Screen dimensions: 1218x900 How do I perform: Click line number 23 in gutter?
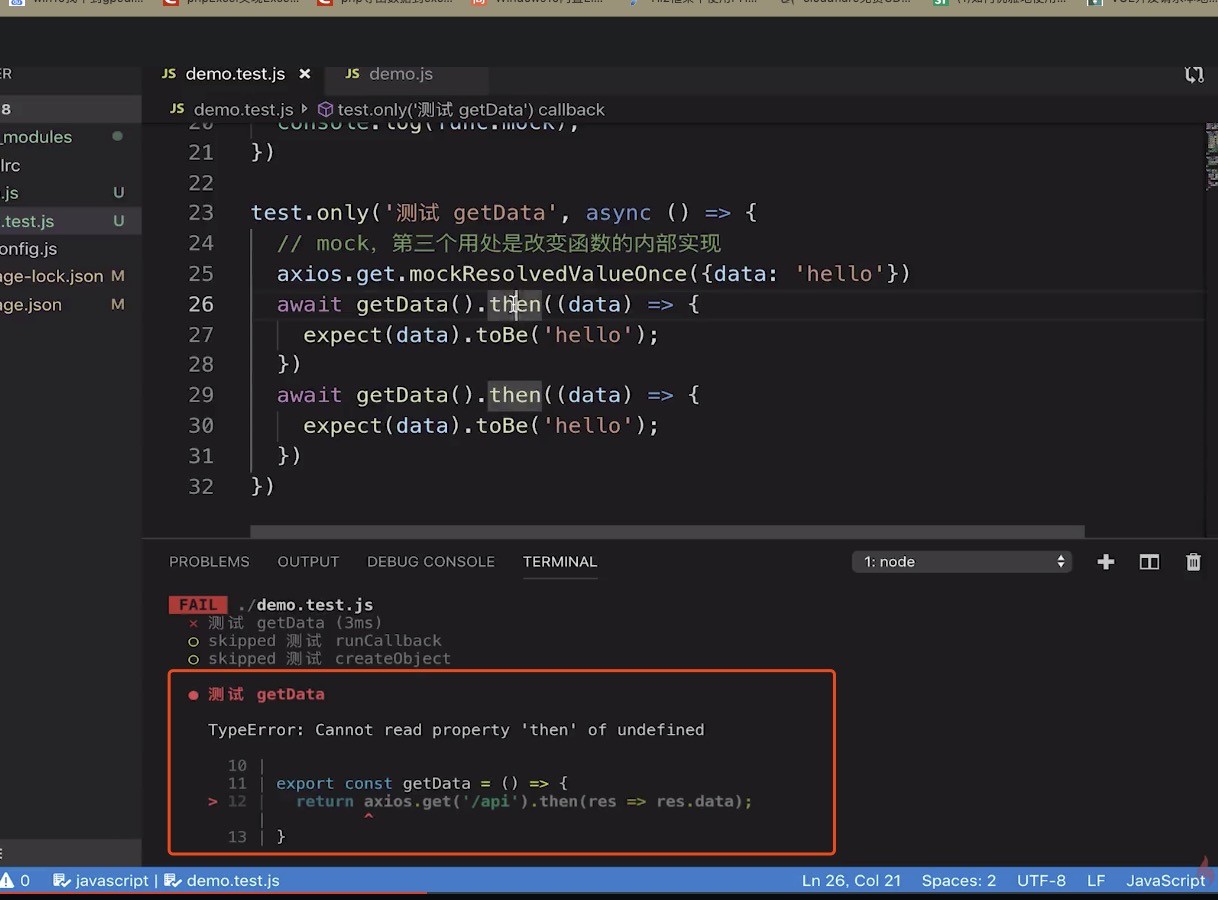pyautogui.click(x=201, y=213)
